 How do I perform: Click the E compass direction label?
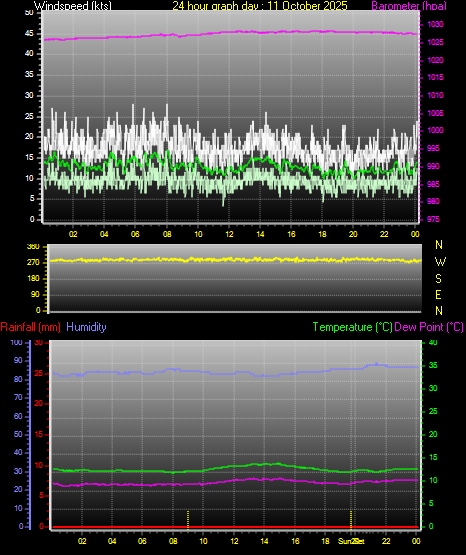click(438, 294)
